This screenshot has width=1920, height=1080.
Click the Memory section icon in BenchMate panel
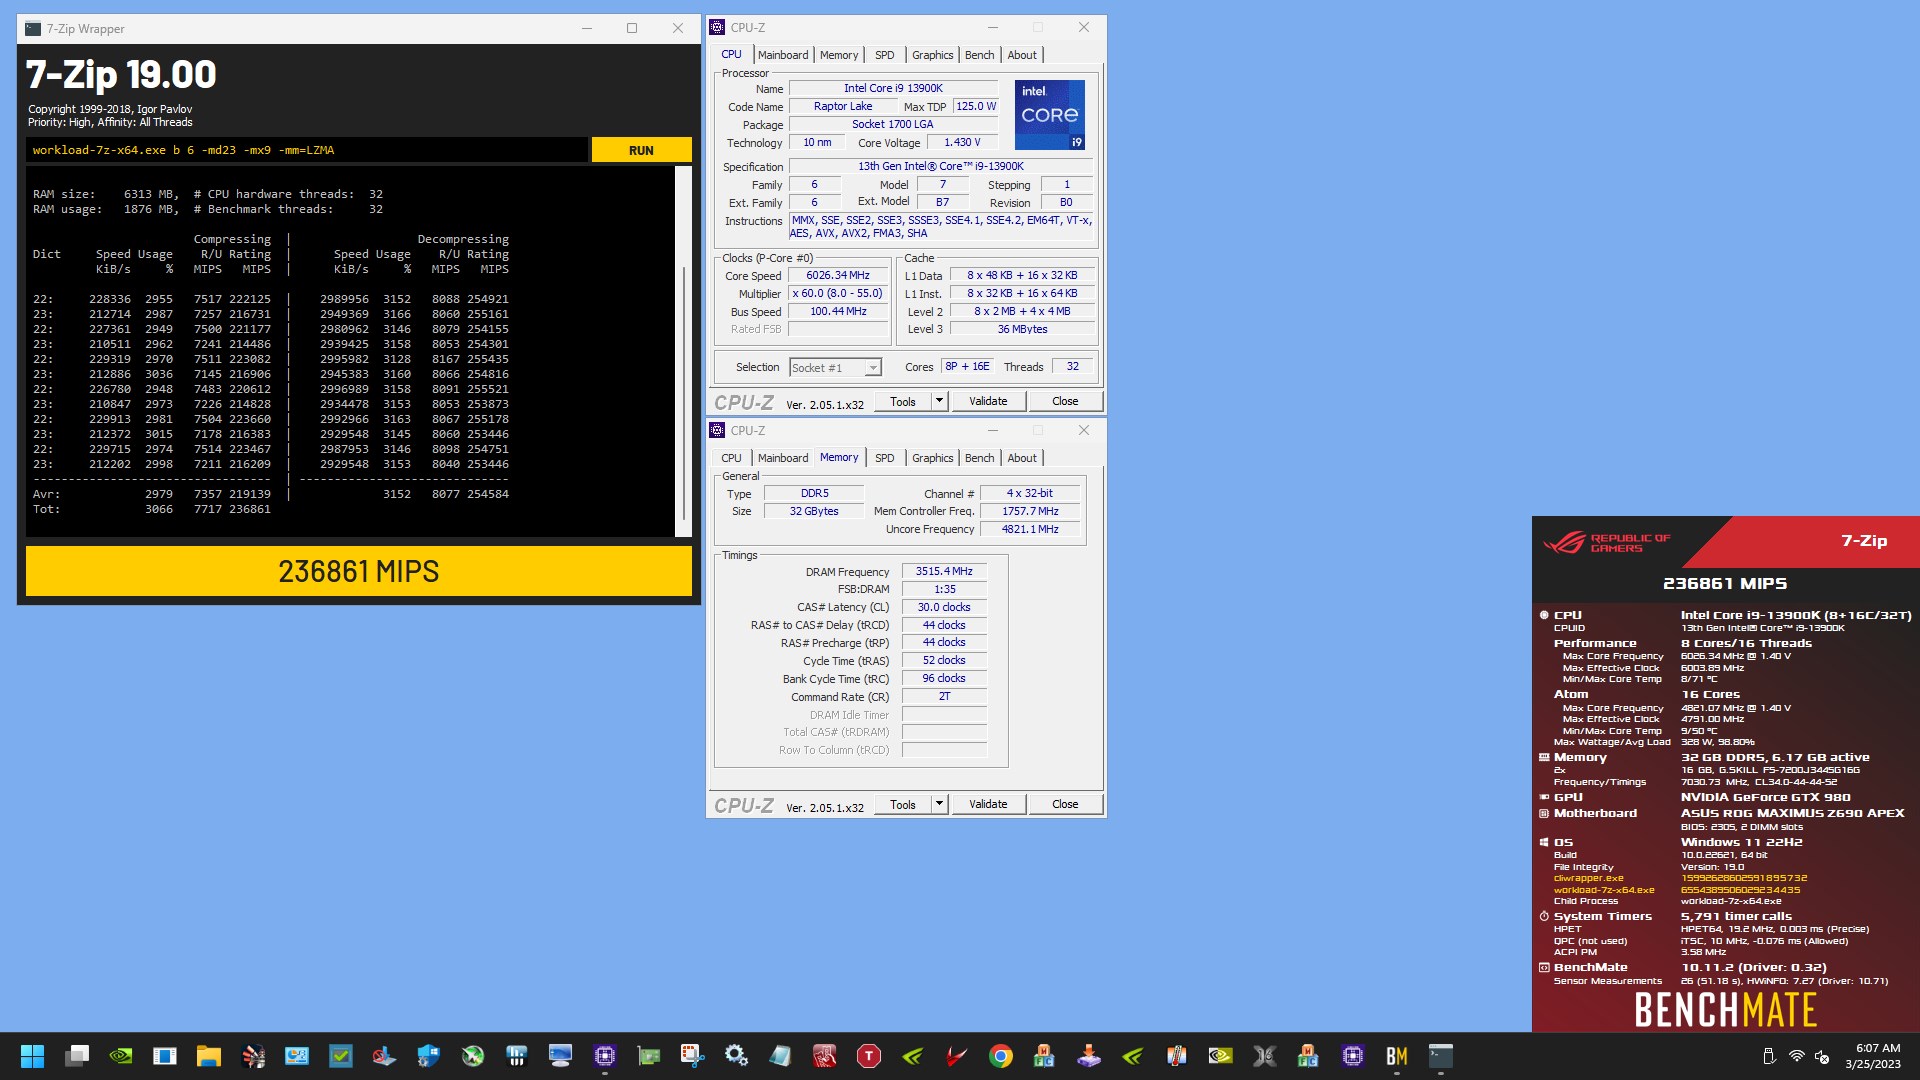coord(1544,757)
